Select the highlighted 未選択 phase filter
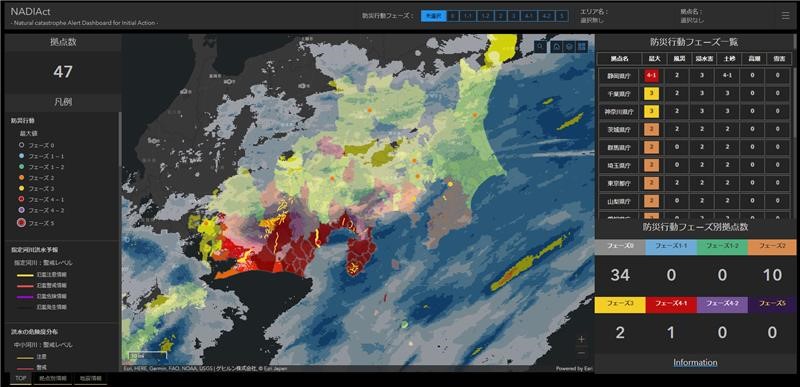 pos(433,16)
